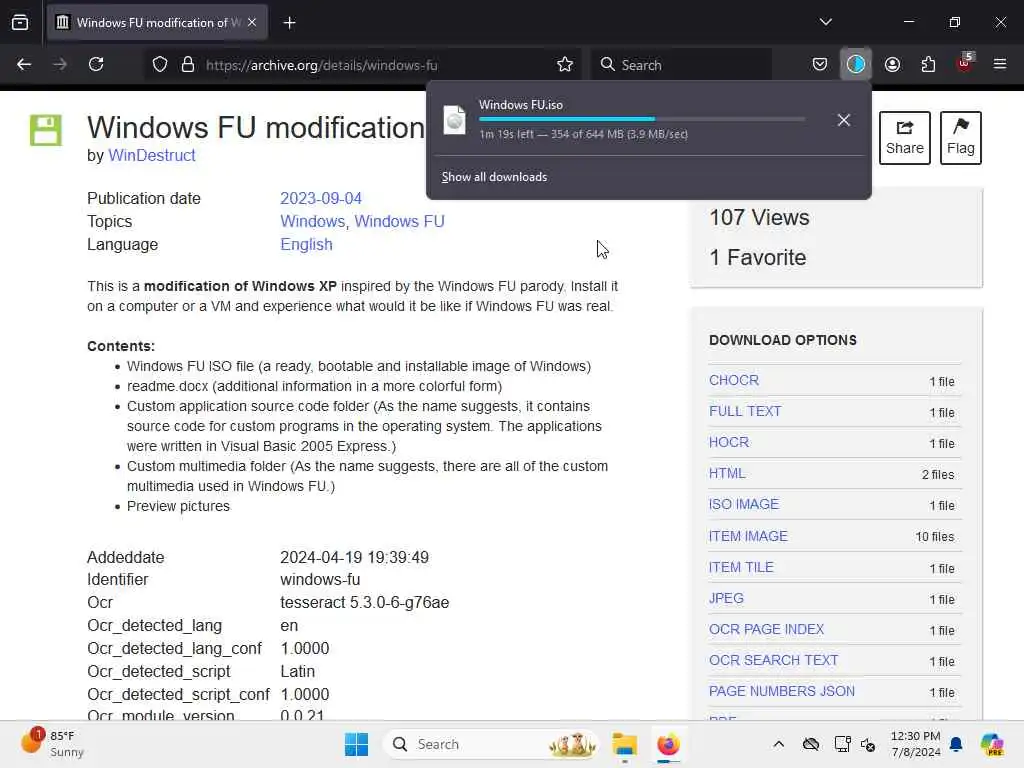
Task: Show hidden system tray icons chevron
Action: (x=778, y=744)
